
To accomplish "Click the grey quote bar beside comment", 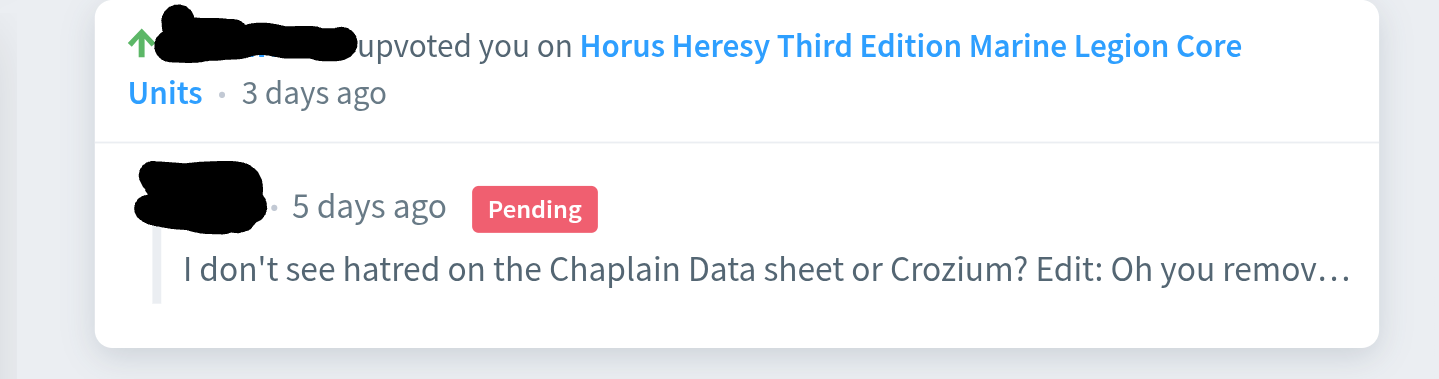I will coord(156,265).
